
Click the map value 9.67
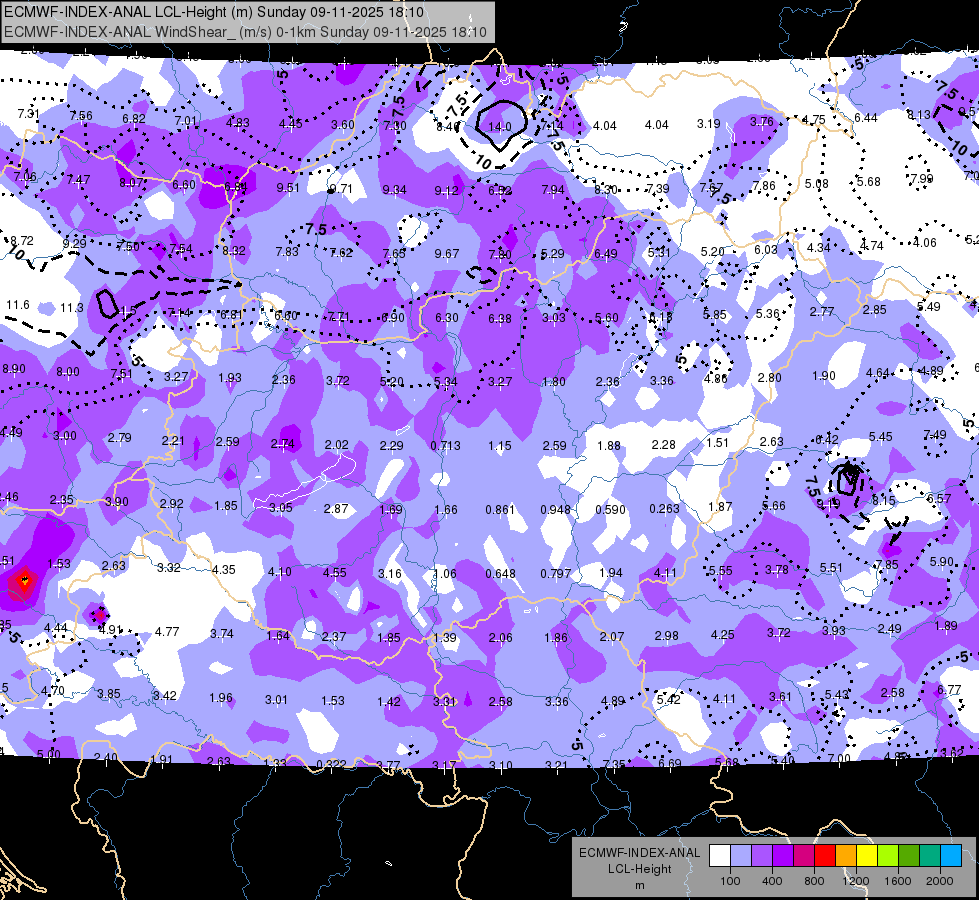(446, 254)
